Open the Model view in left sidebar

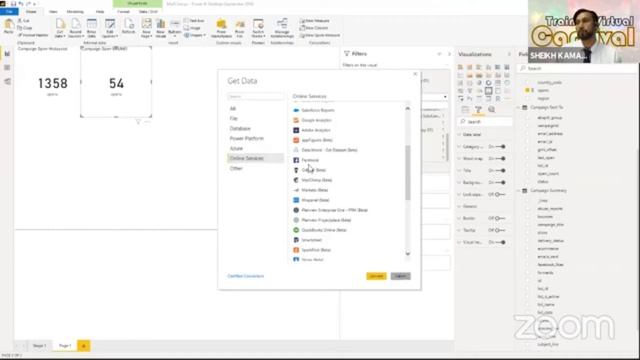(7, 81)
